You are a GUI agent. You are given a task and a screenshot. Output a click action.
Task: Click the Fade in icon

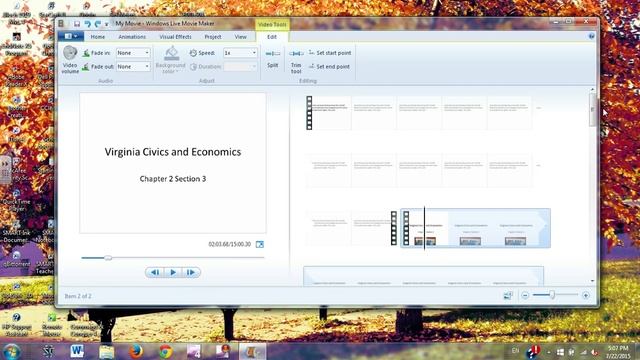tap(86, 53)
